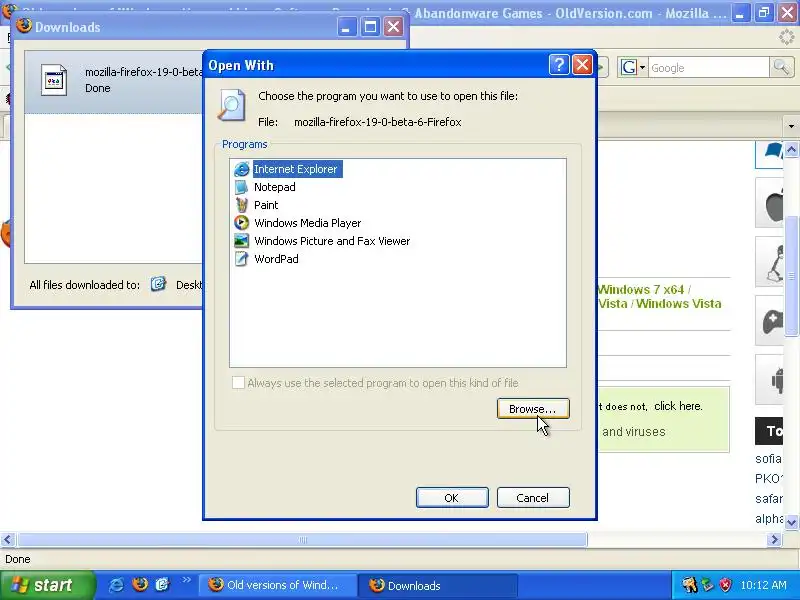
Task: Click the horizontal scrollbar left arrow
Action: point(7,539)
